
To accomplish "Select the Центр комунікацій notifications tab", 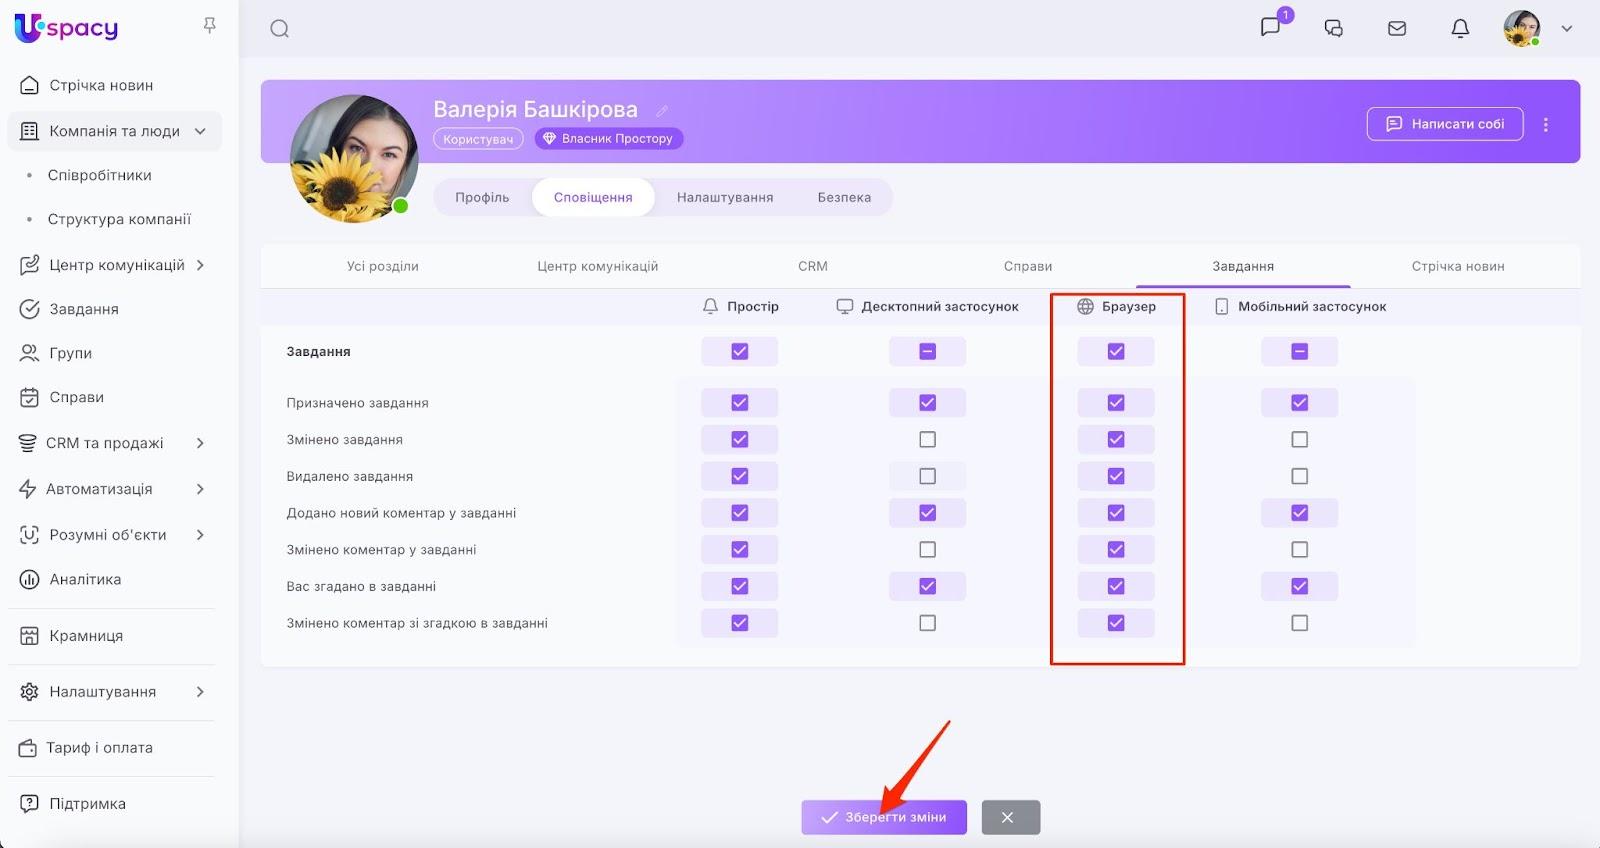I will click(598, 266).
